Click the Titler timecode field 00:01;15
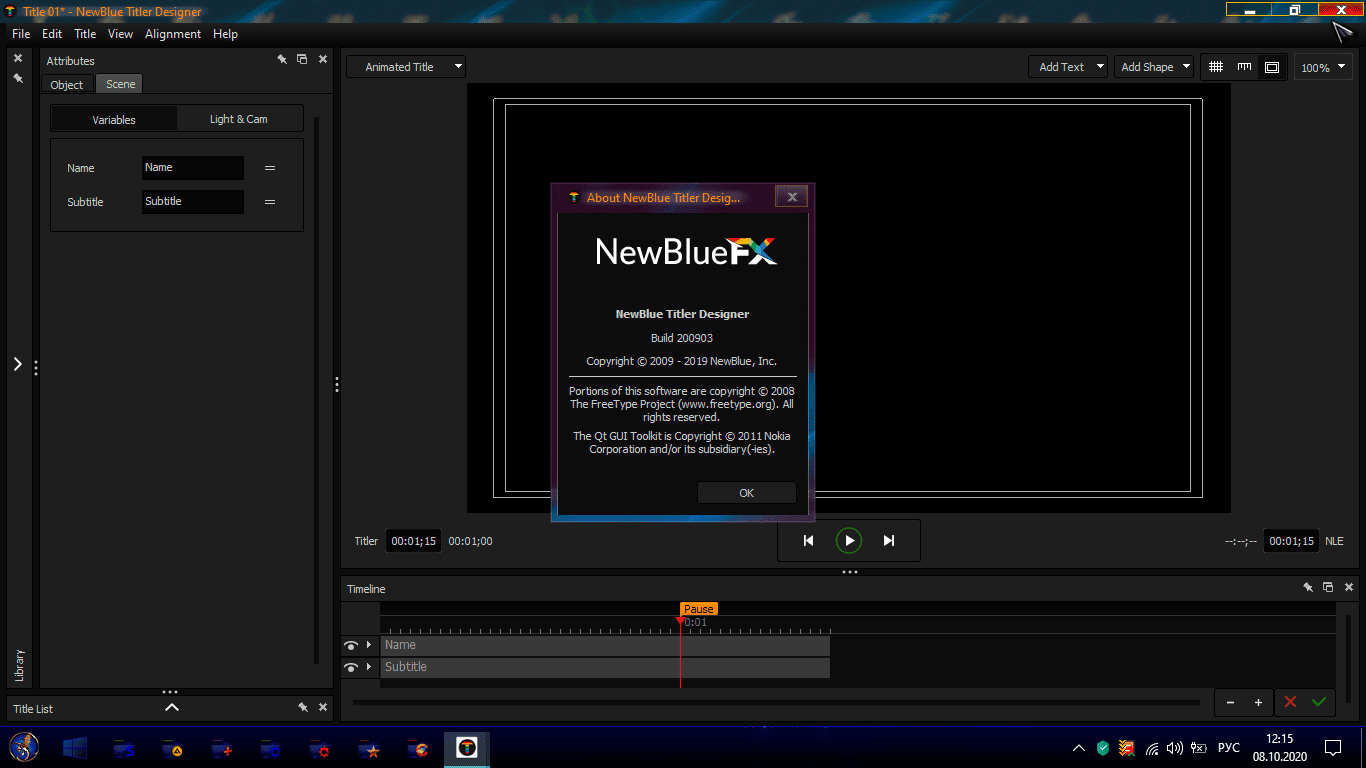 coord(414,541)
